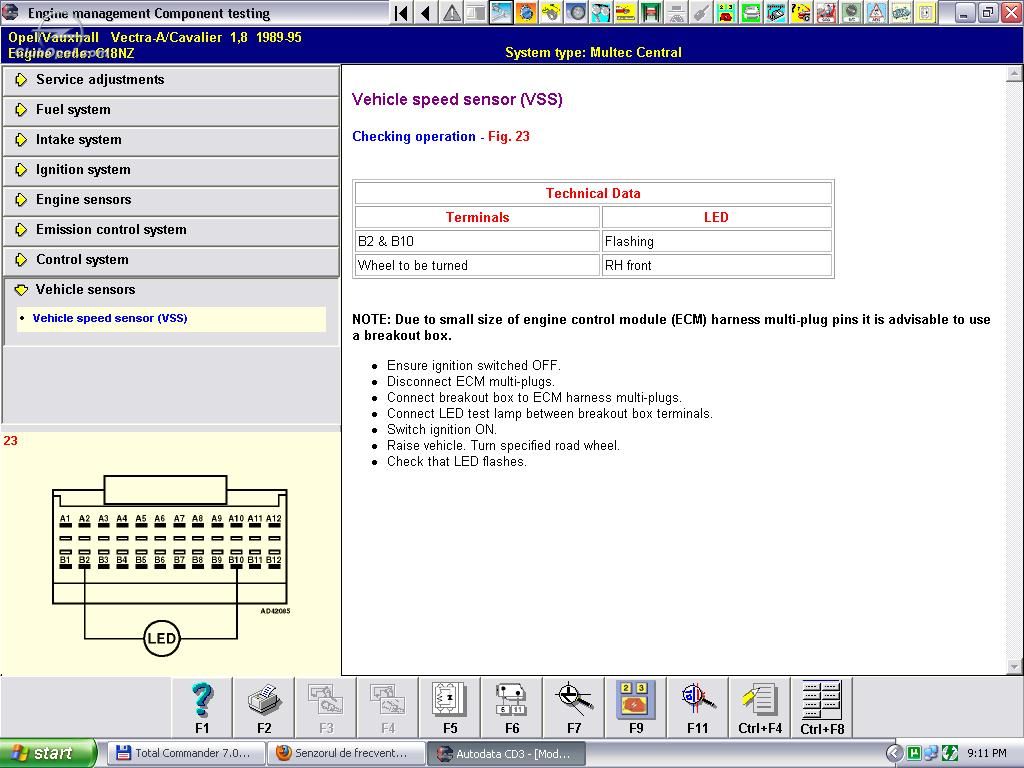Open help with the F1 question mark
This screenshot has width=1024, height=768.
pos(202,707)
